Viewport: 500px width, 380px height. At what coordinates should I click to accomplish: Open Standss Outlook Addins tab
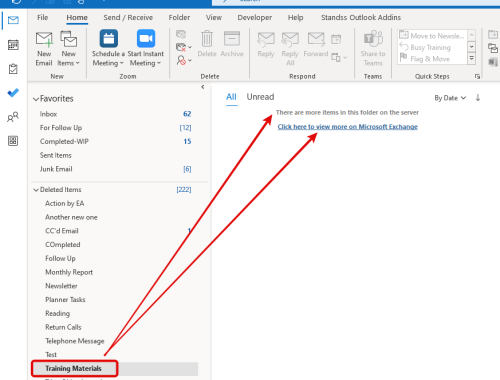[x=361, y=17]
